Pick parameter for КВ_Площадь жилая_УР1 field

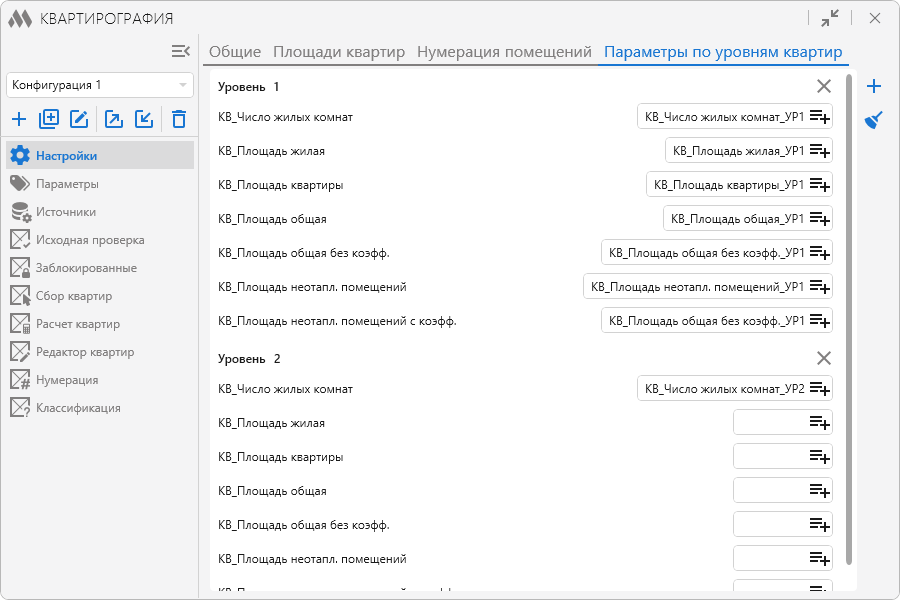click(x=820, y=151)
